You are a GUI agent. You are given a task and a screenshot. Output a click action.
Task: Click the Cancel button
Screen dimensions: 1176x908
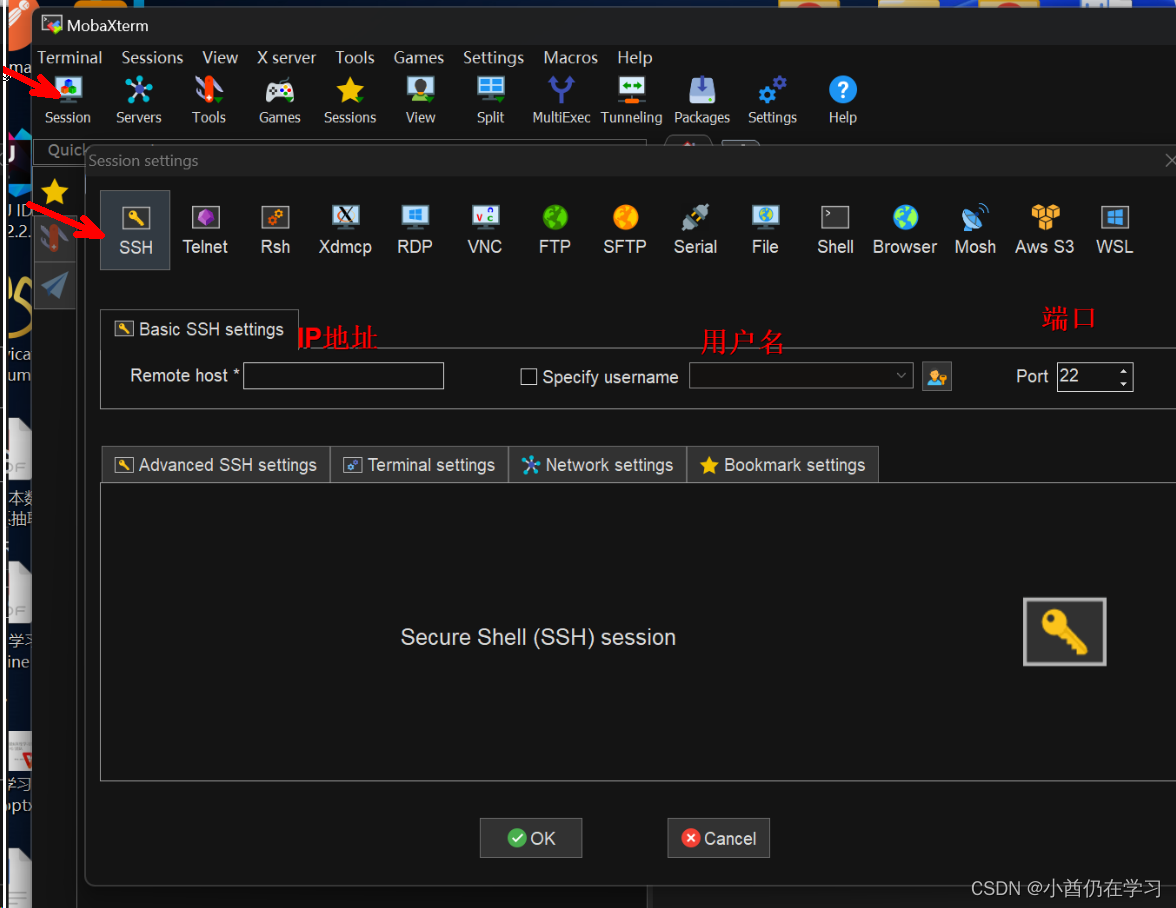click(x=718, y=838)
